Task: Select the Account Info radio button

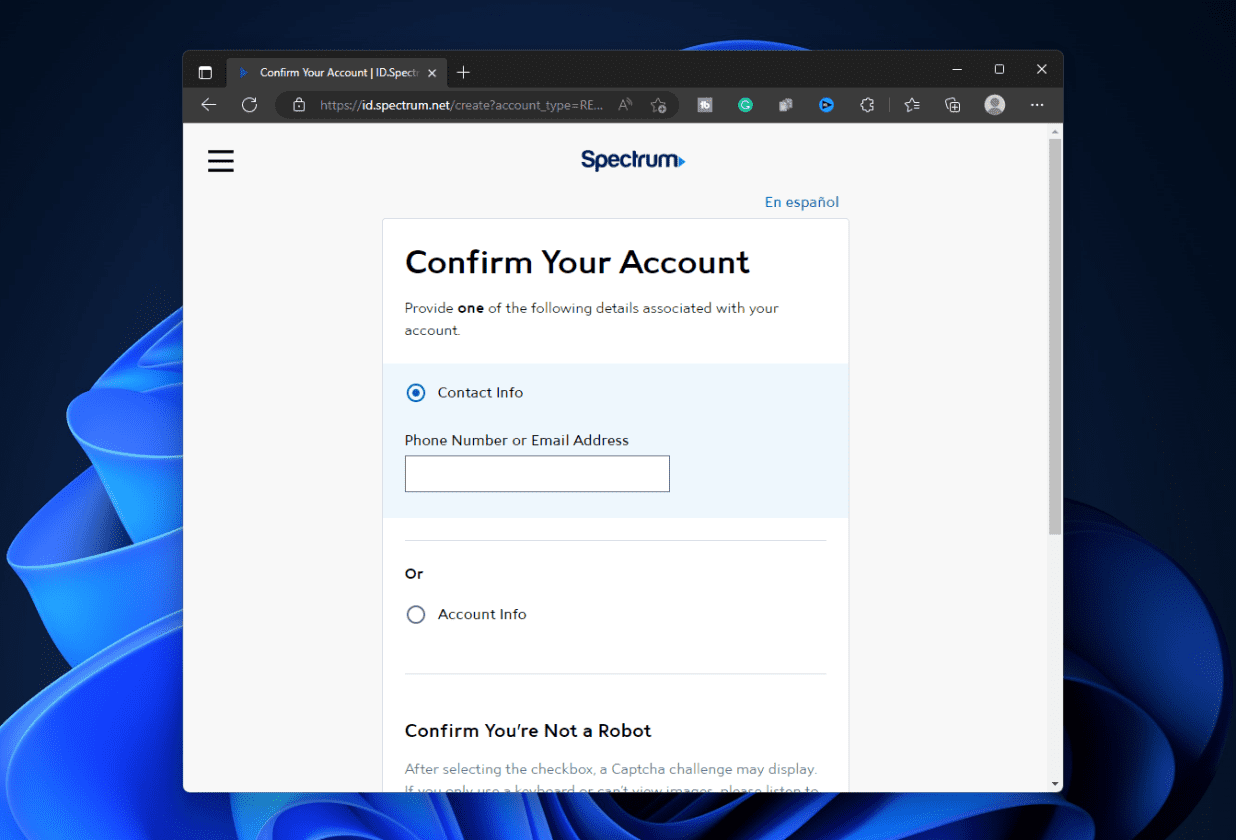Action: (x=416, y=615)
